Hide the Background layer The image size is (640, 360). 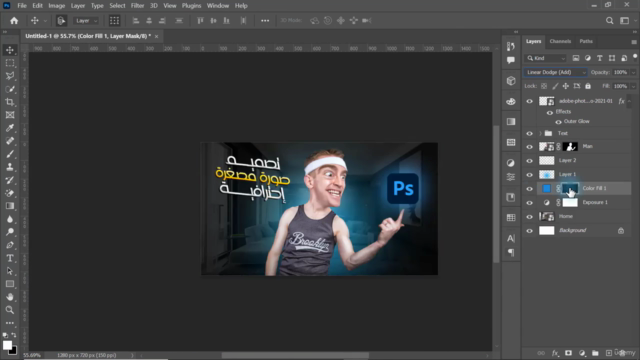[529, 231]
